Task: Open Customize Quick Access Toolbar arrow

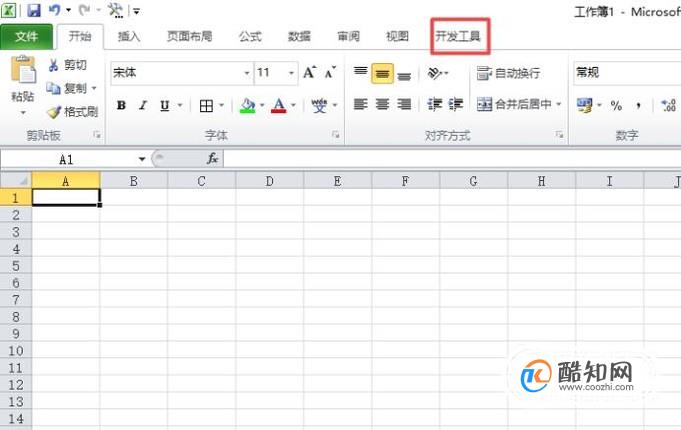Action: (136, 11)
